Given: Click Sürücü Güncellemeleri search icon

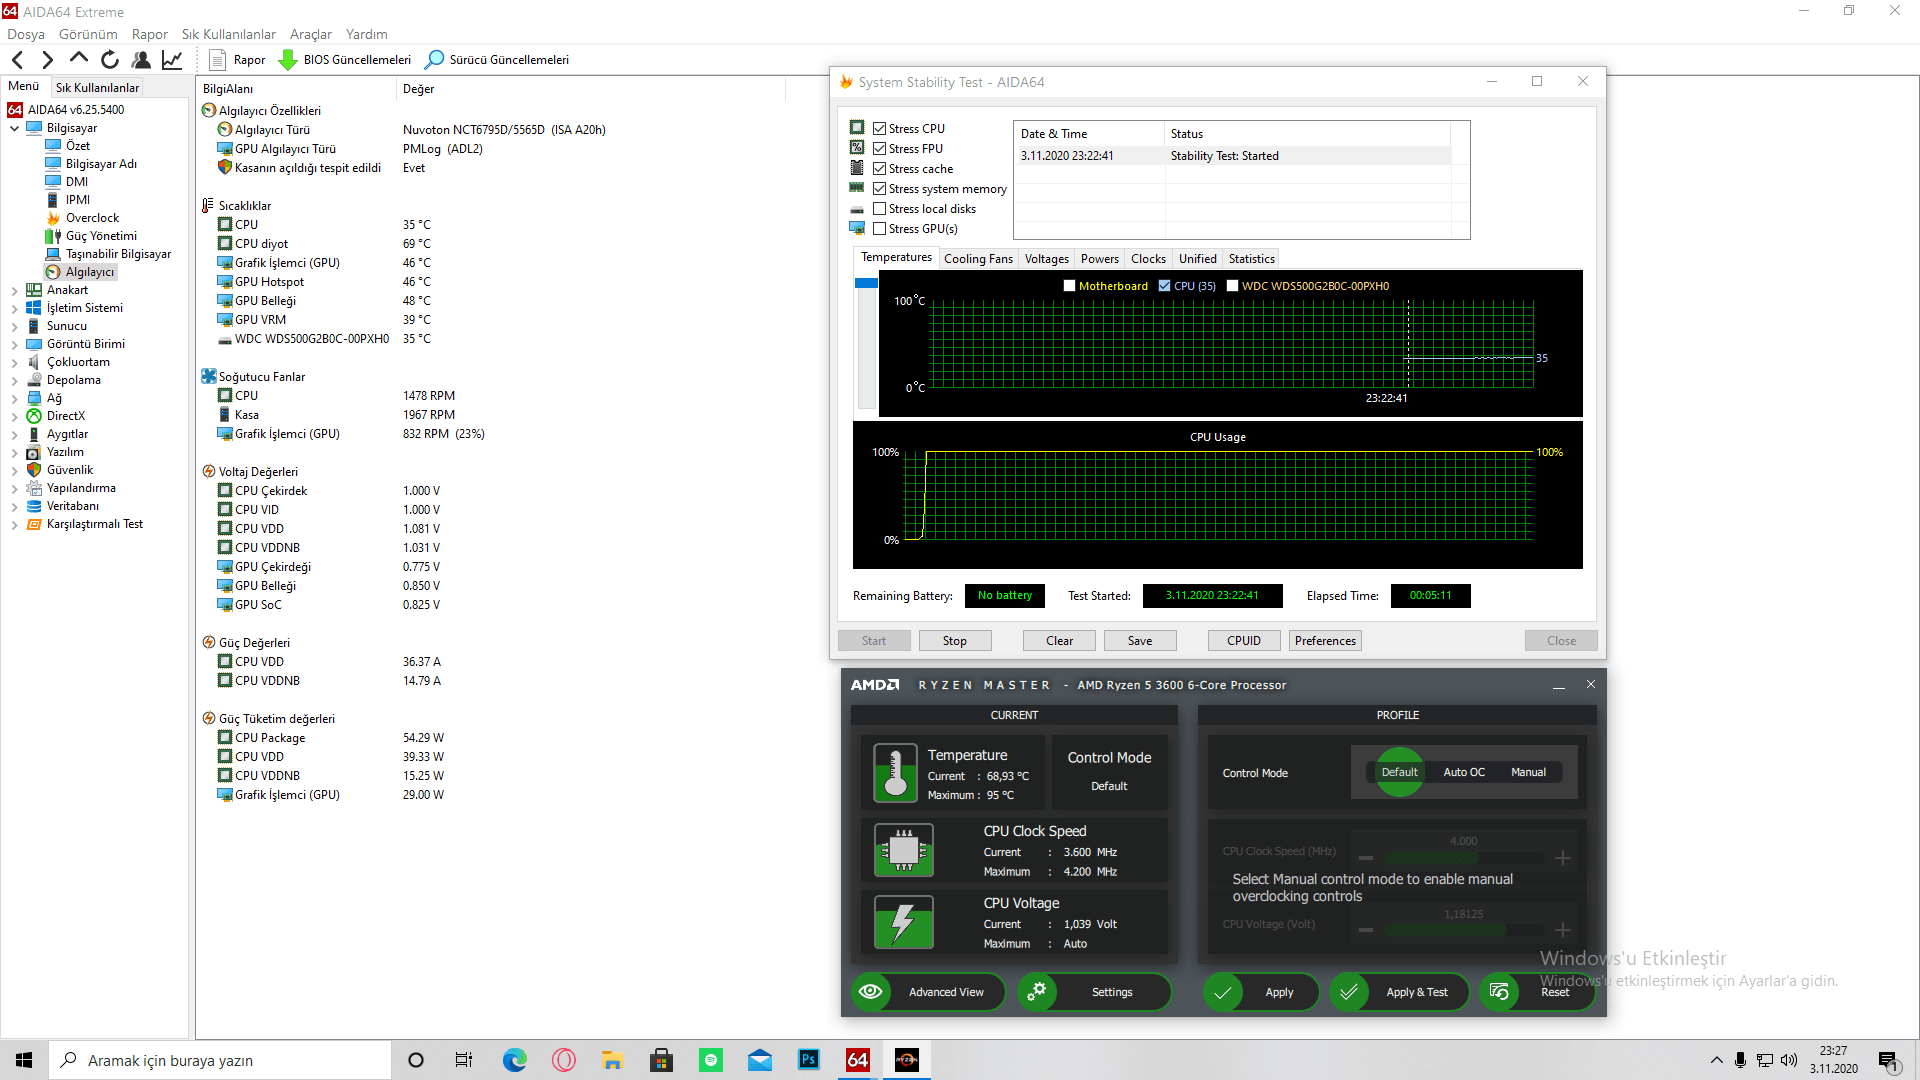Looking at the screenshot, I should pos(435,60).
